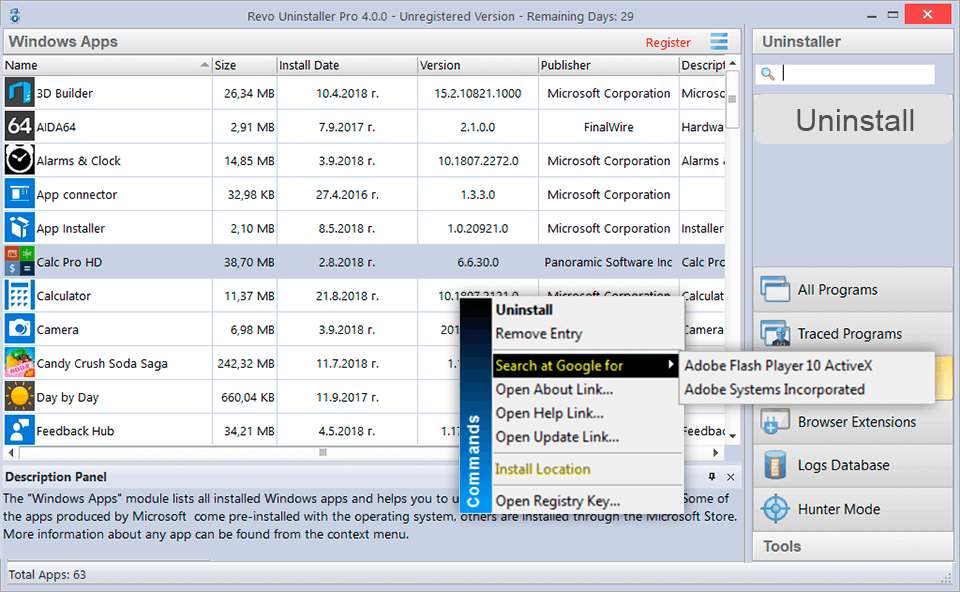Sort list by Size column header
The width and height of the screenshot is (960, 592).
[x=244, y=65]
